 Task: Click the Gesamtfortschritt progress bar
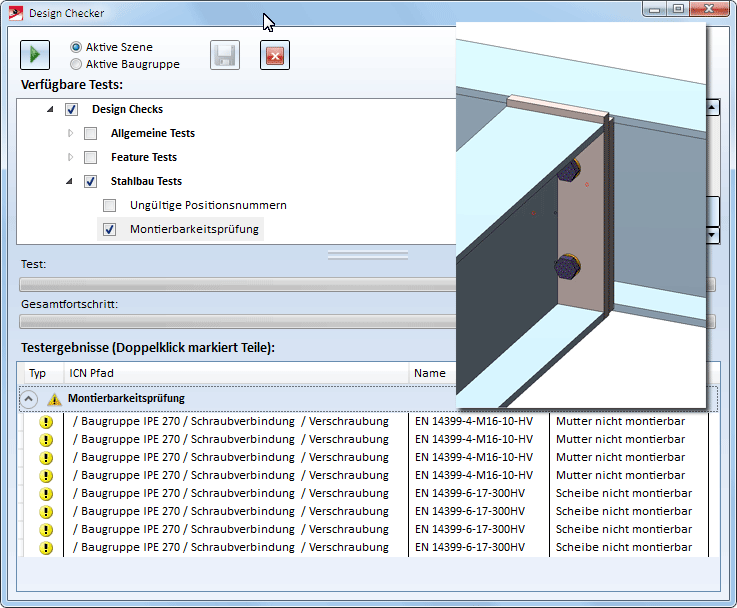click(x=237, y=322)
